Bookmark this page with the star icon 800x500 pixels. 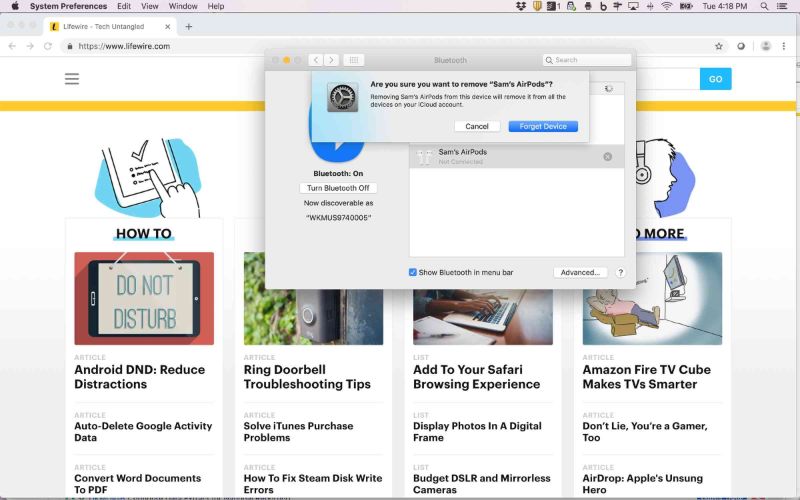pos(719,46)
